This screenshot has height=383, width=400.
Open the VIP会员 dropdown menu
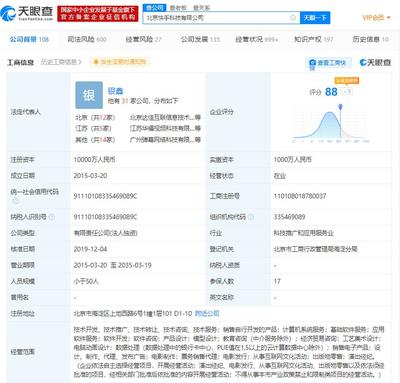pos(376,17)
